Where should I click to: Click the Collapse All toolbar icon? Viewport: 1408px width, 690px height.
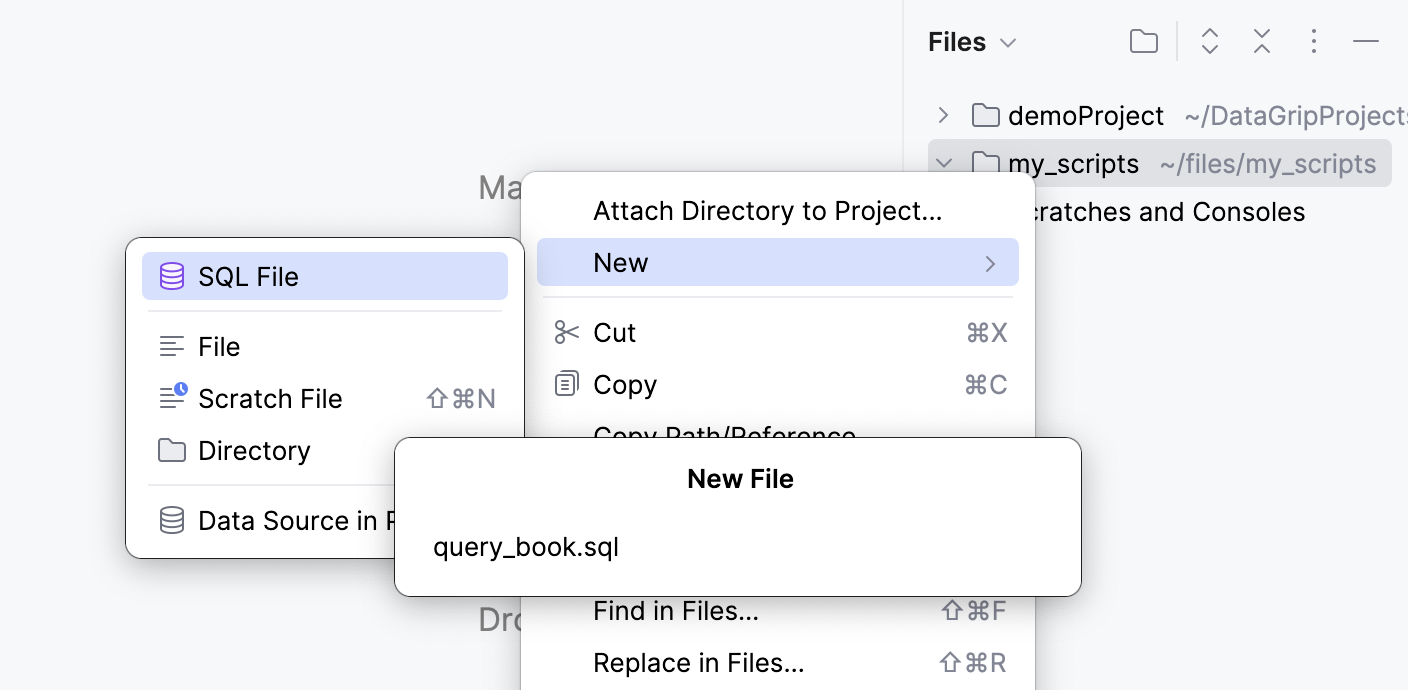click(1261, 41)
